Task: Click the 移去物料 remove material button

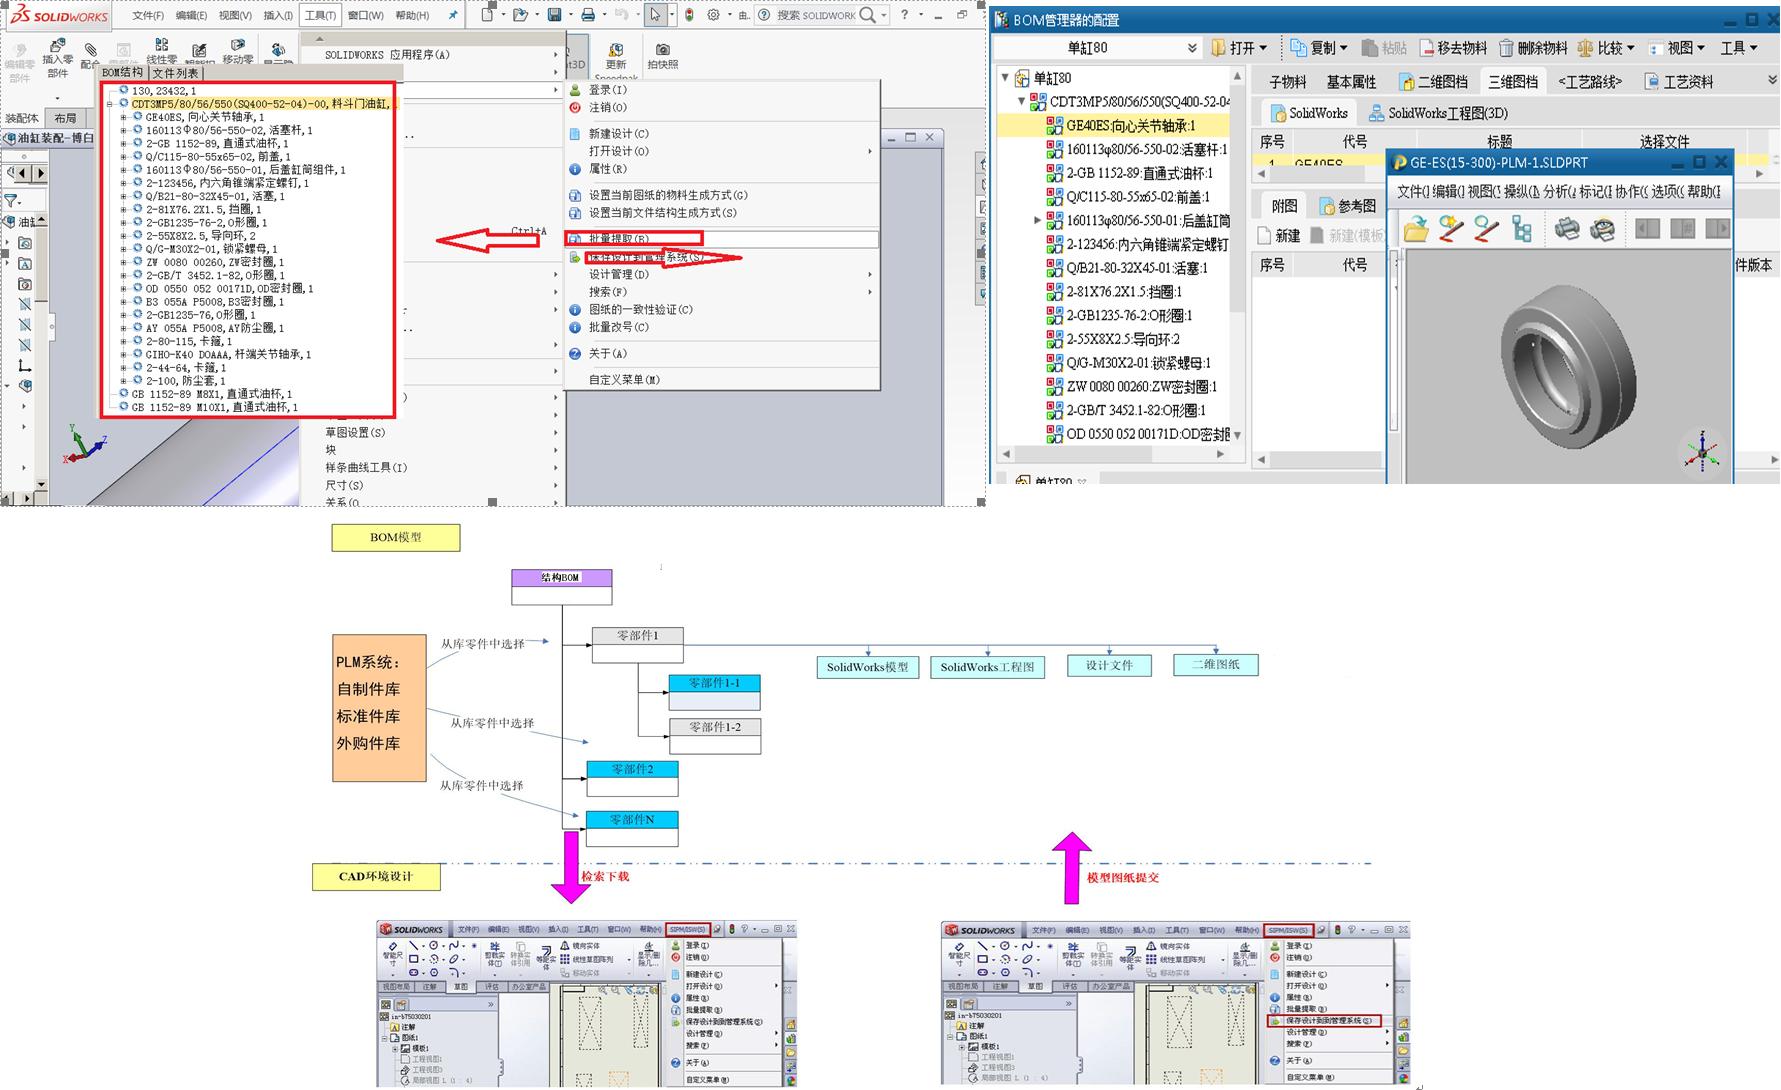Action: click(1453, 48)
